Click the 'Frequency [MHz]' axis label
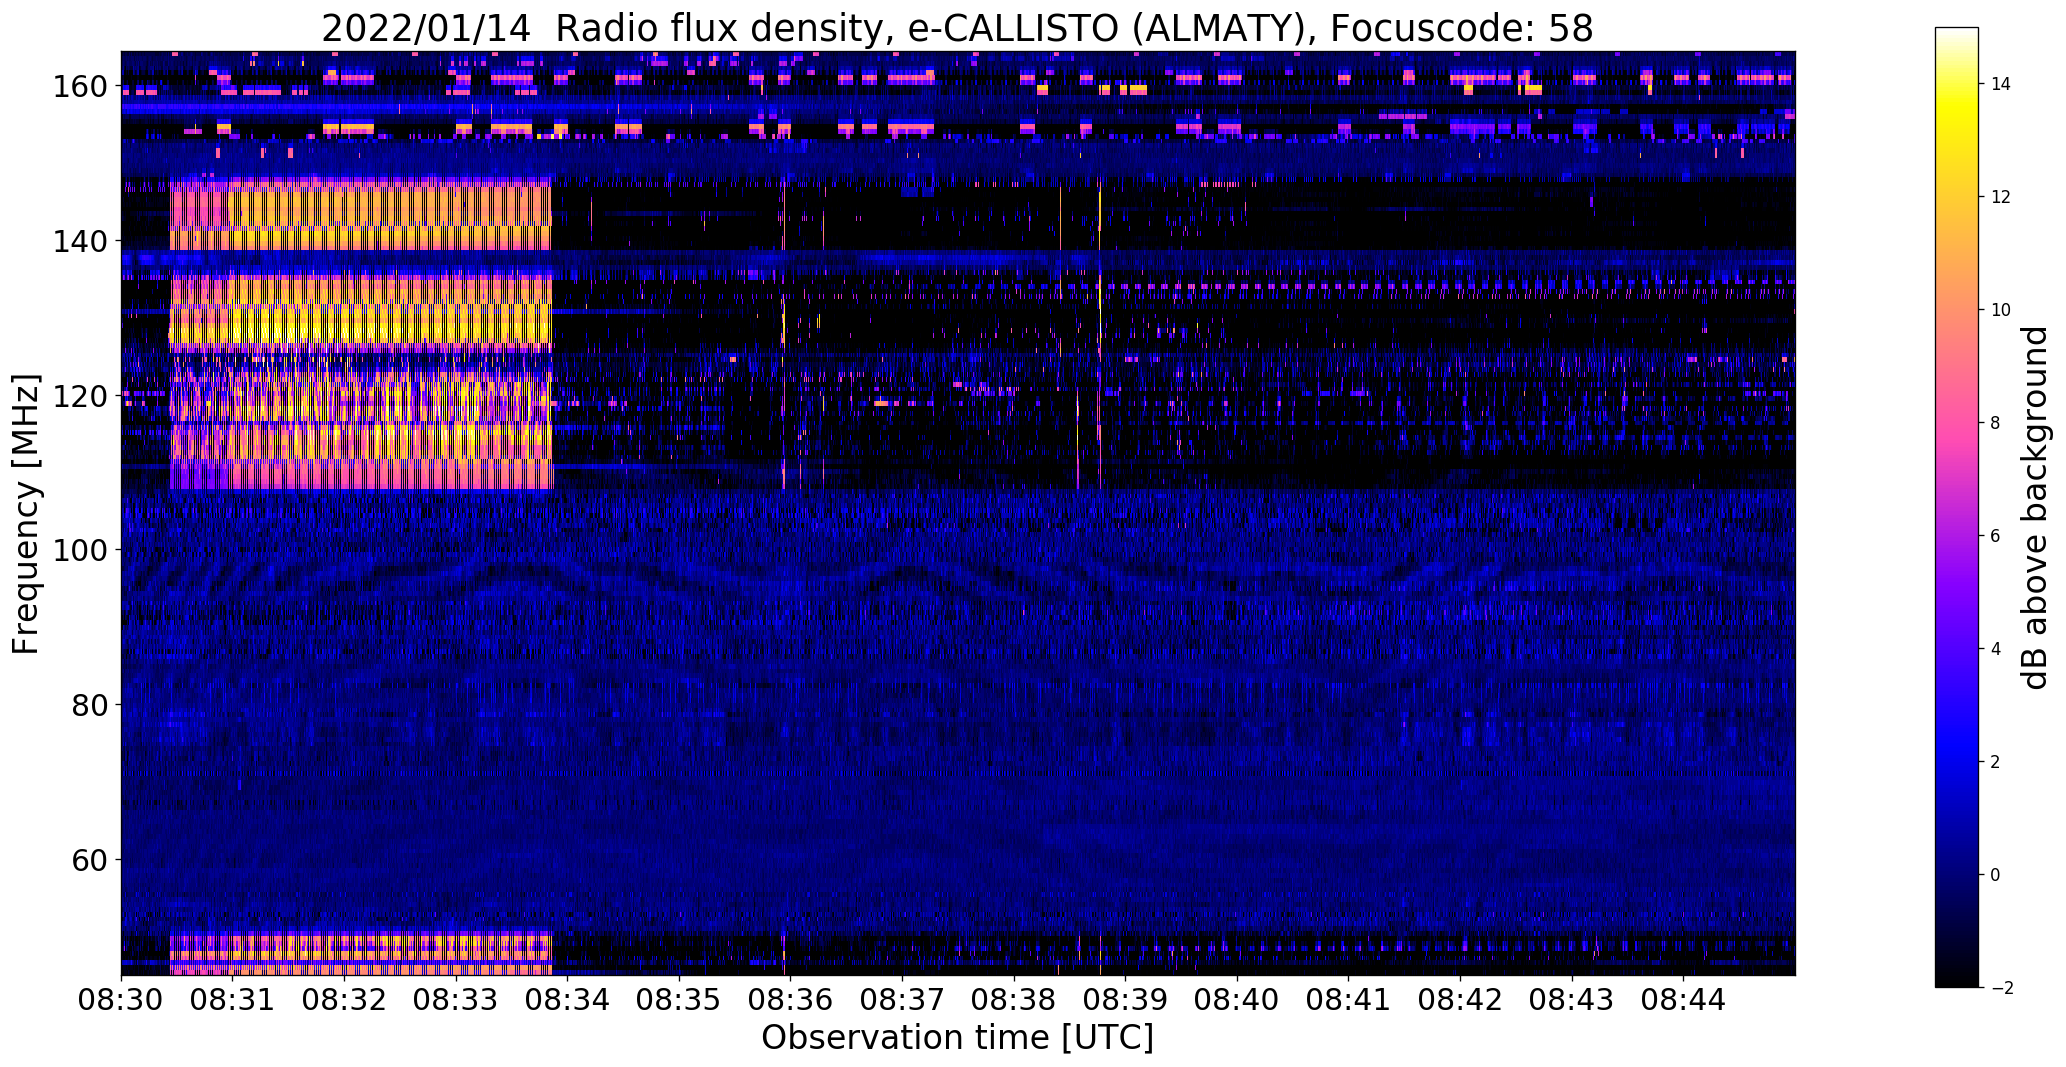Screen dimensions: 2066x1067 click(26, 514)
